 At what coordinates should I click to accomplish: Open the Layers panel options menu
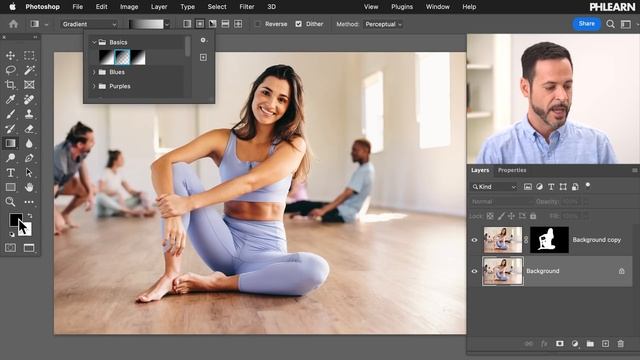point(635,170)
